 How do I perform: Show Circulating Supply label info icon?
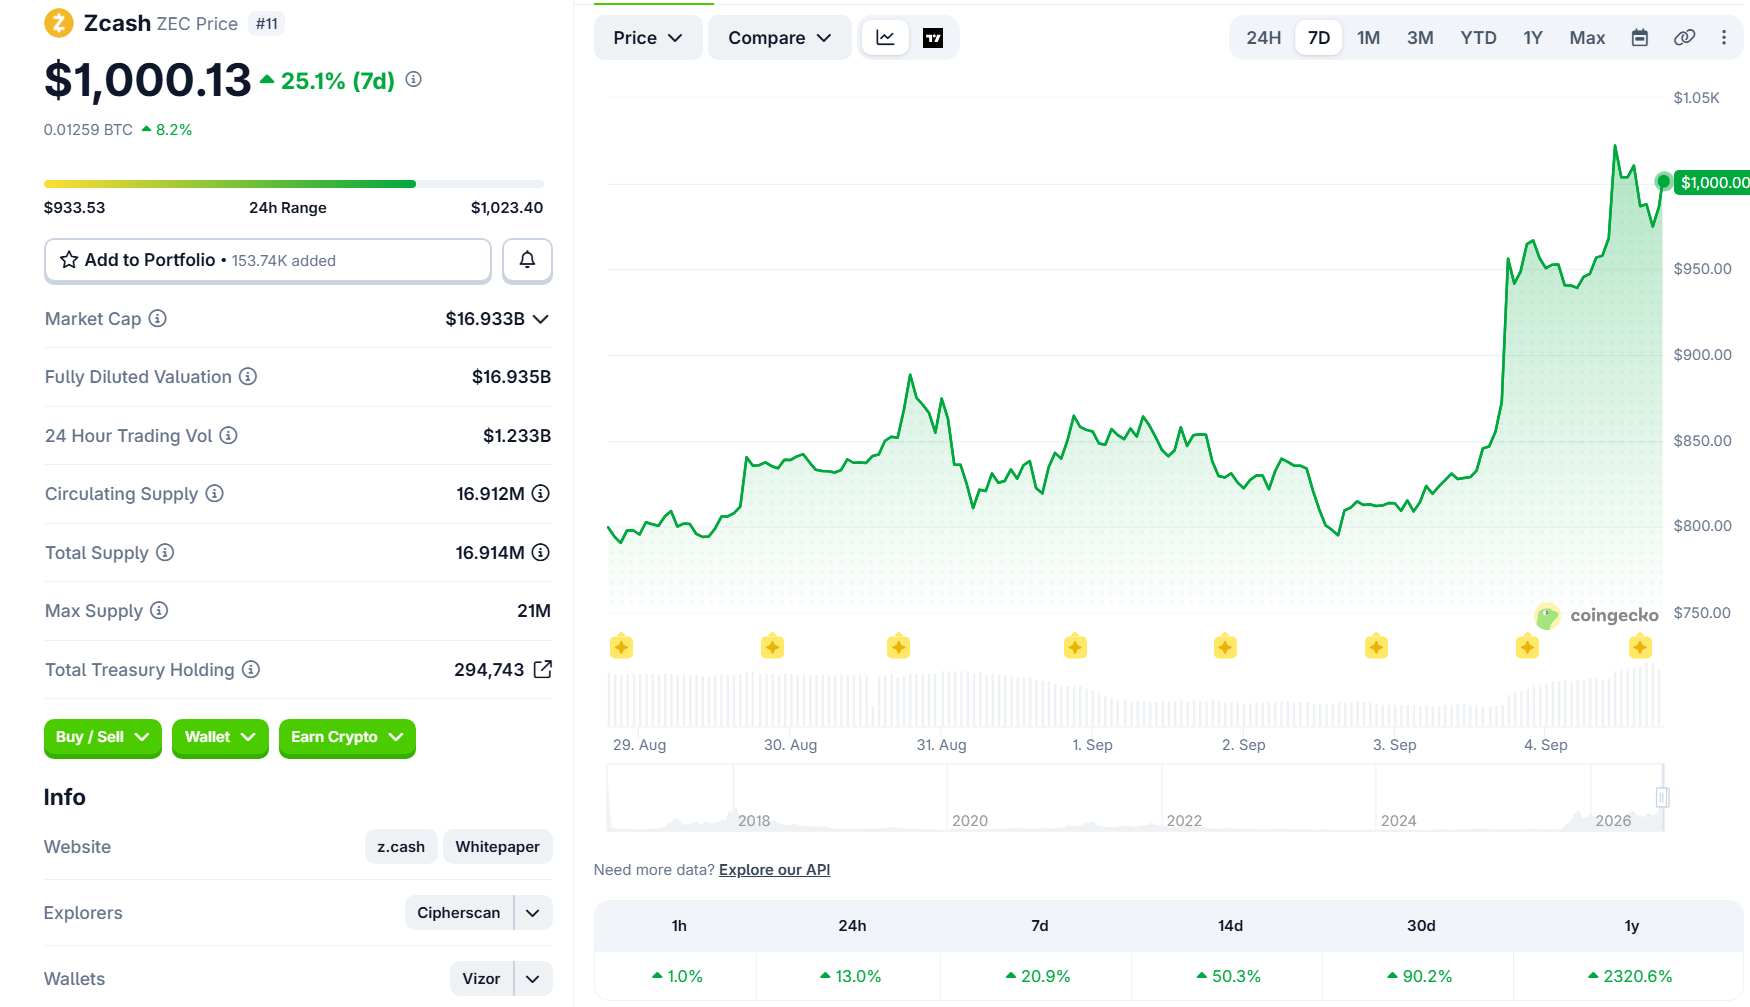coord(215,493)
